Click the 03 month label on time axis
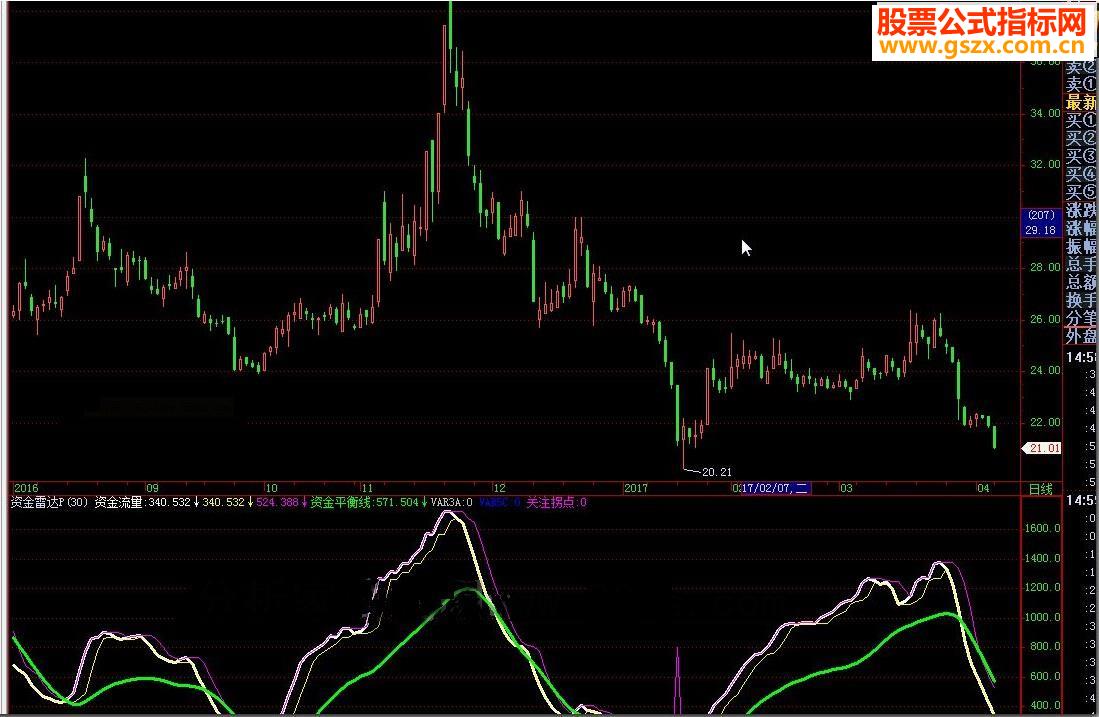 pos(847,488)
